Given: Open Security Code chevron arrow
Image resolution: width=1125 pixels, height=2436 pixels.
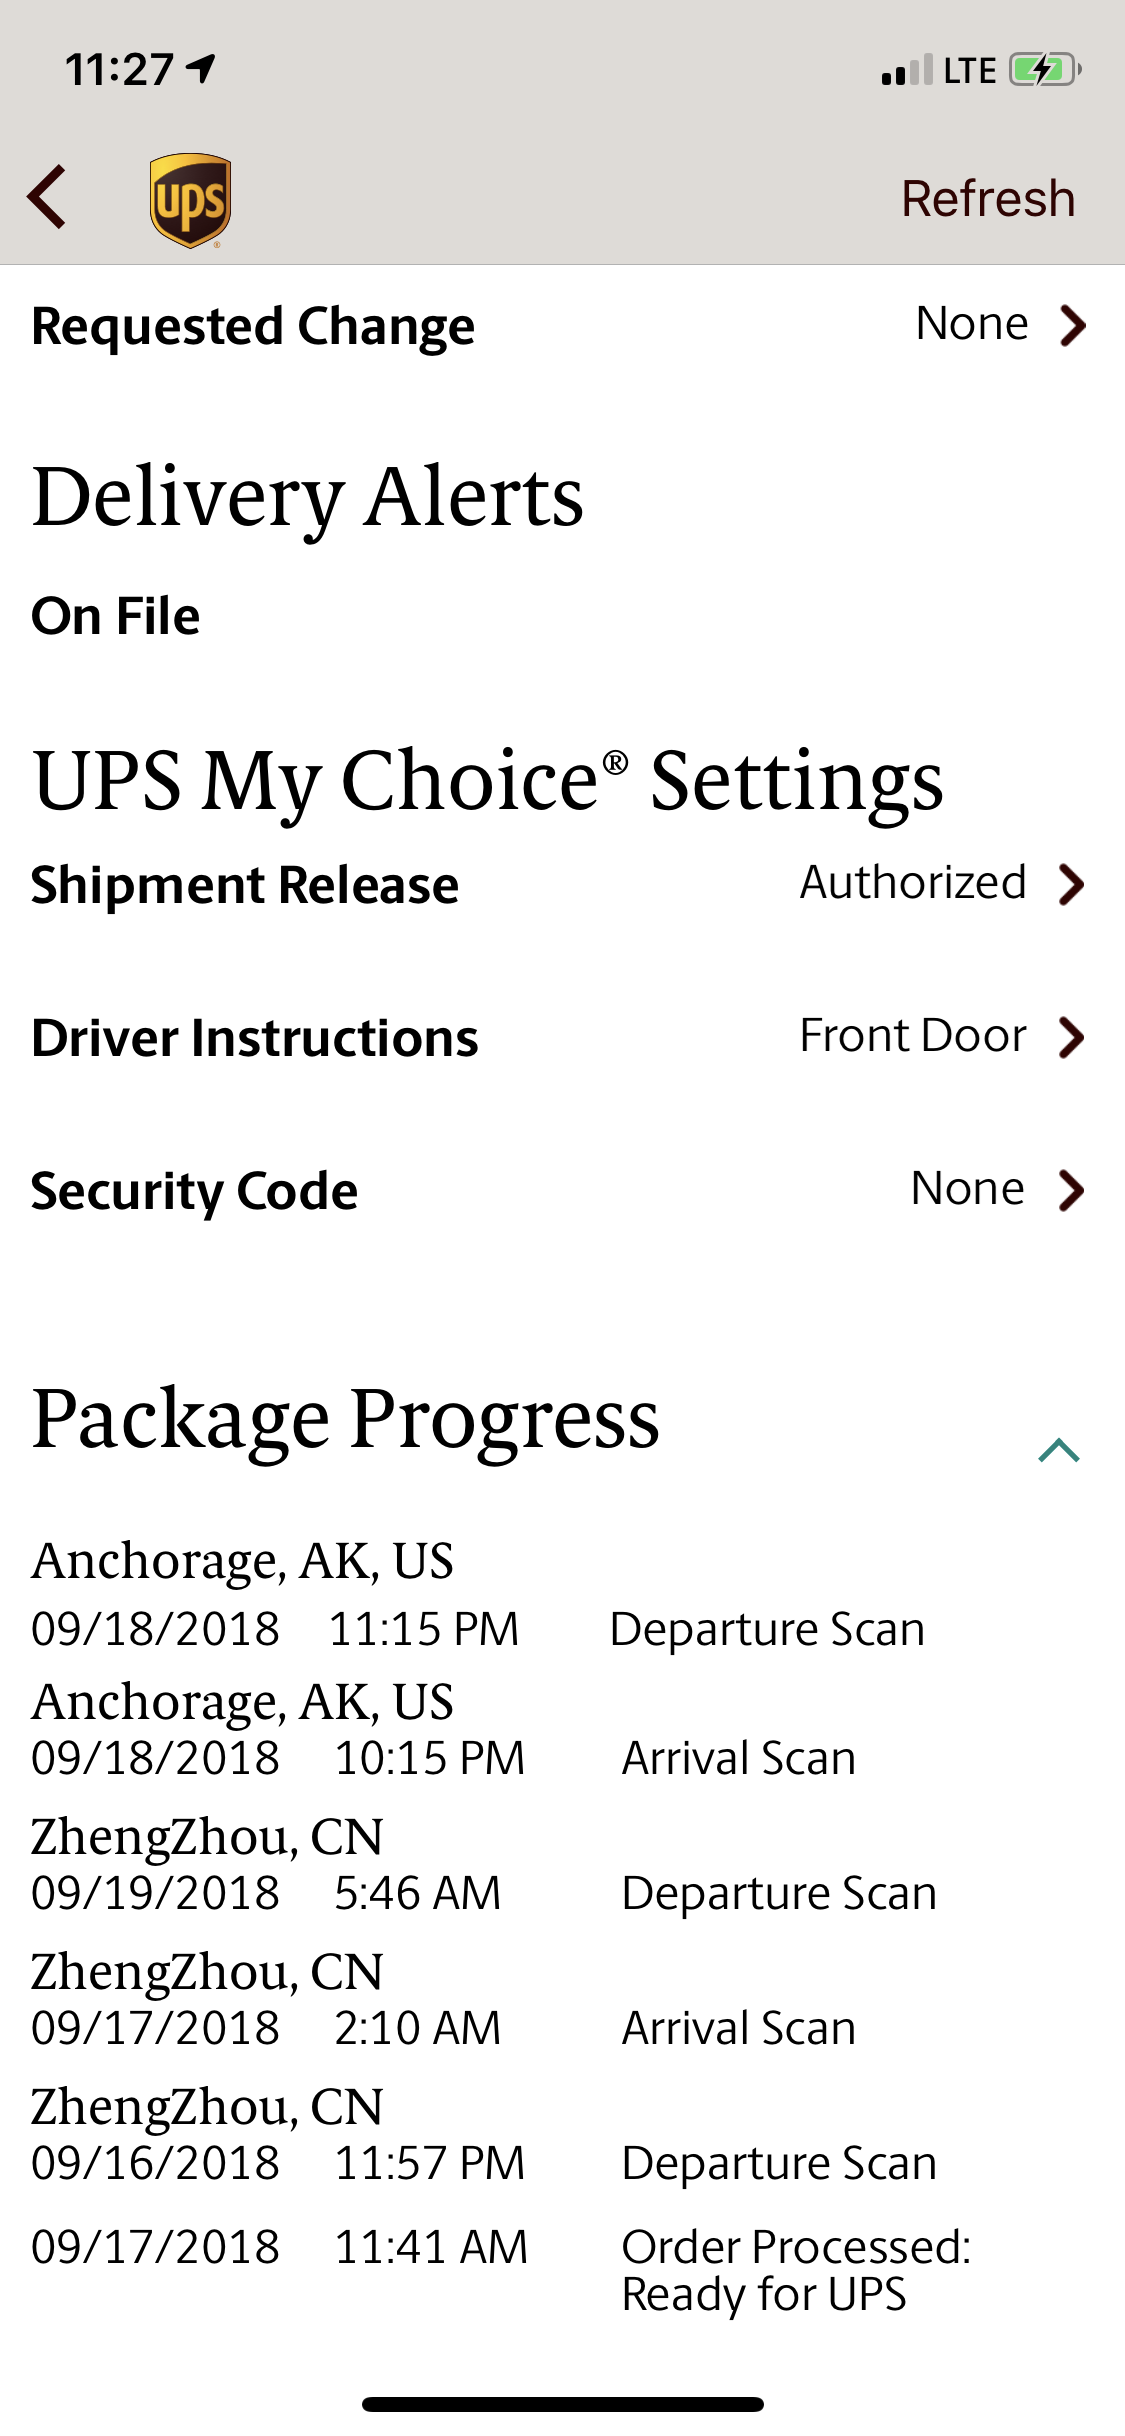Looking at the screenshot, I should tap(1072, 1190).
